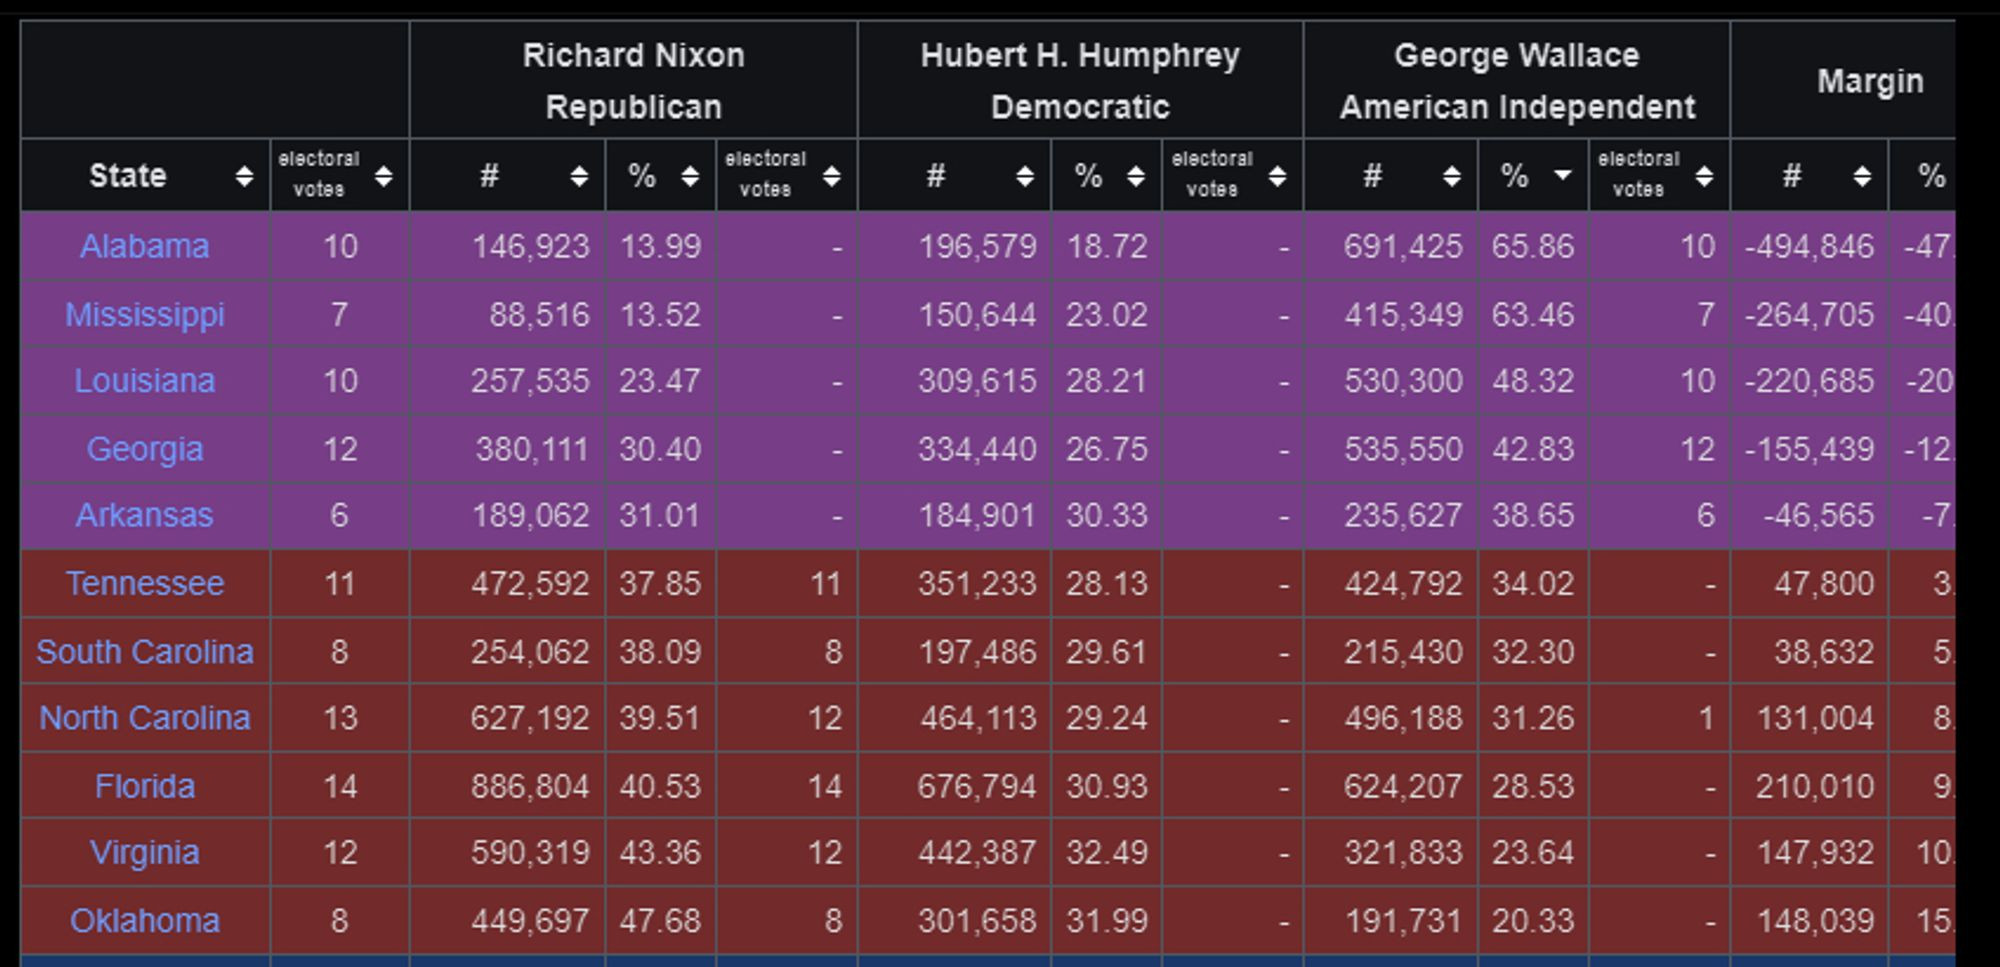Select South Carolina's Nixon percentage 38.09

click(660, 652)
